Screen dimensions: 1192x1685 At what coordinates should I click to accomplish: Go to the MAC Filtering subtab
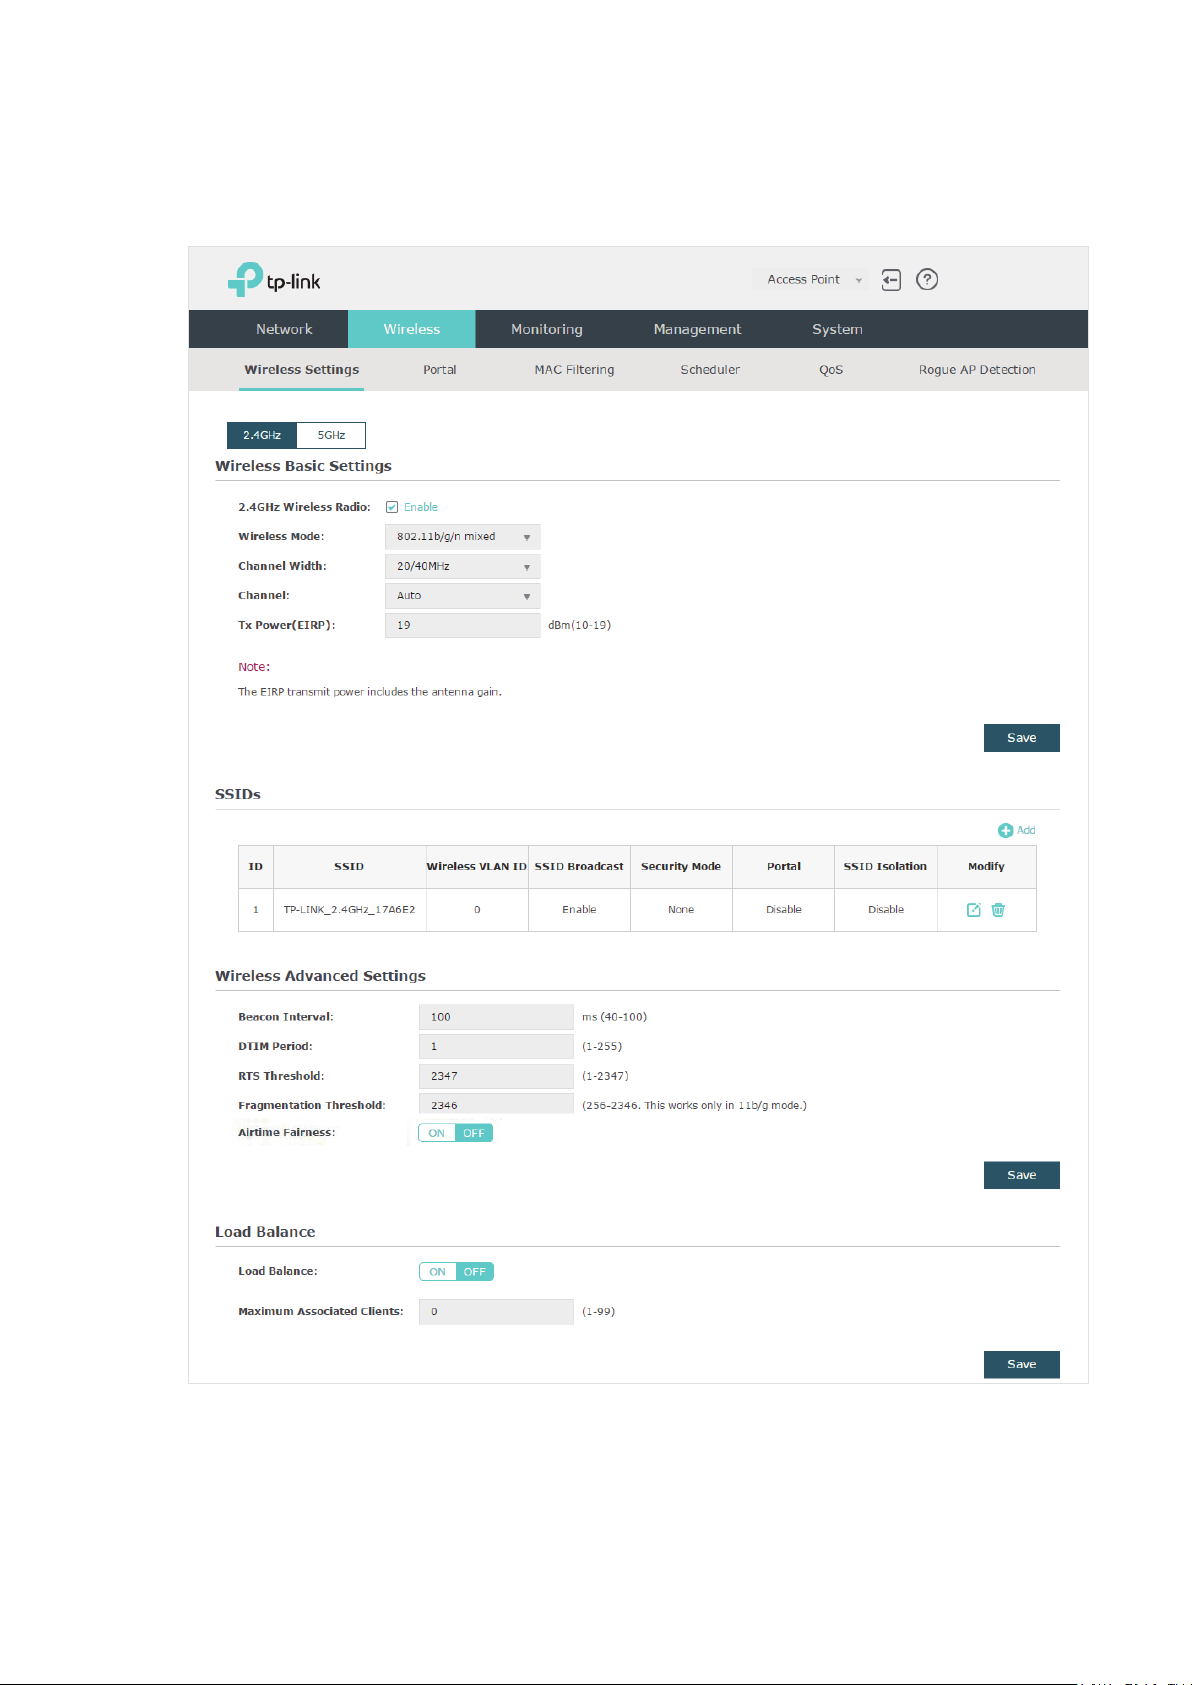pos(574,370)
